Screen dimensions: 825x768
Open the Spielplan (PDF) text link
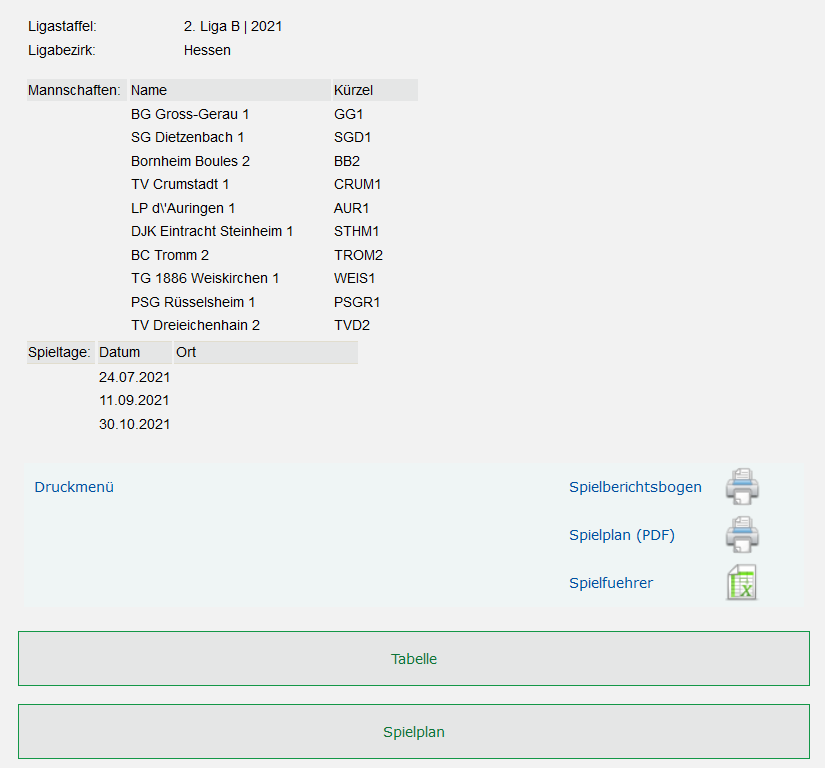pyautogui.click(x=621, y=535)
